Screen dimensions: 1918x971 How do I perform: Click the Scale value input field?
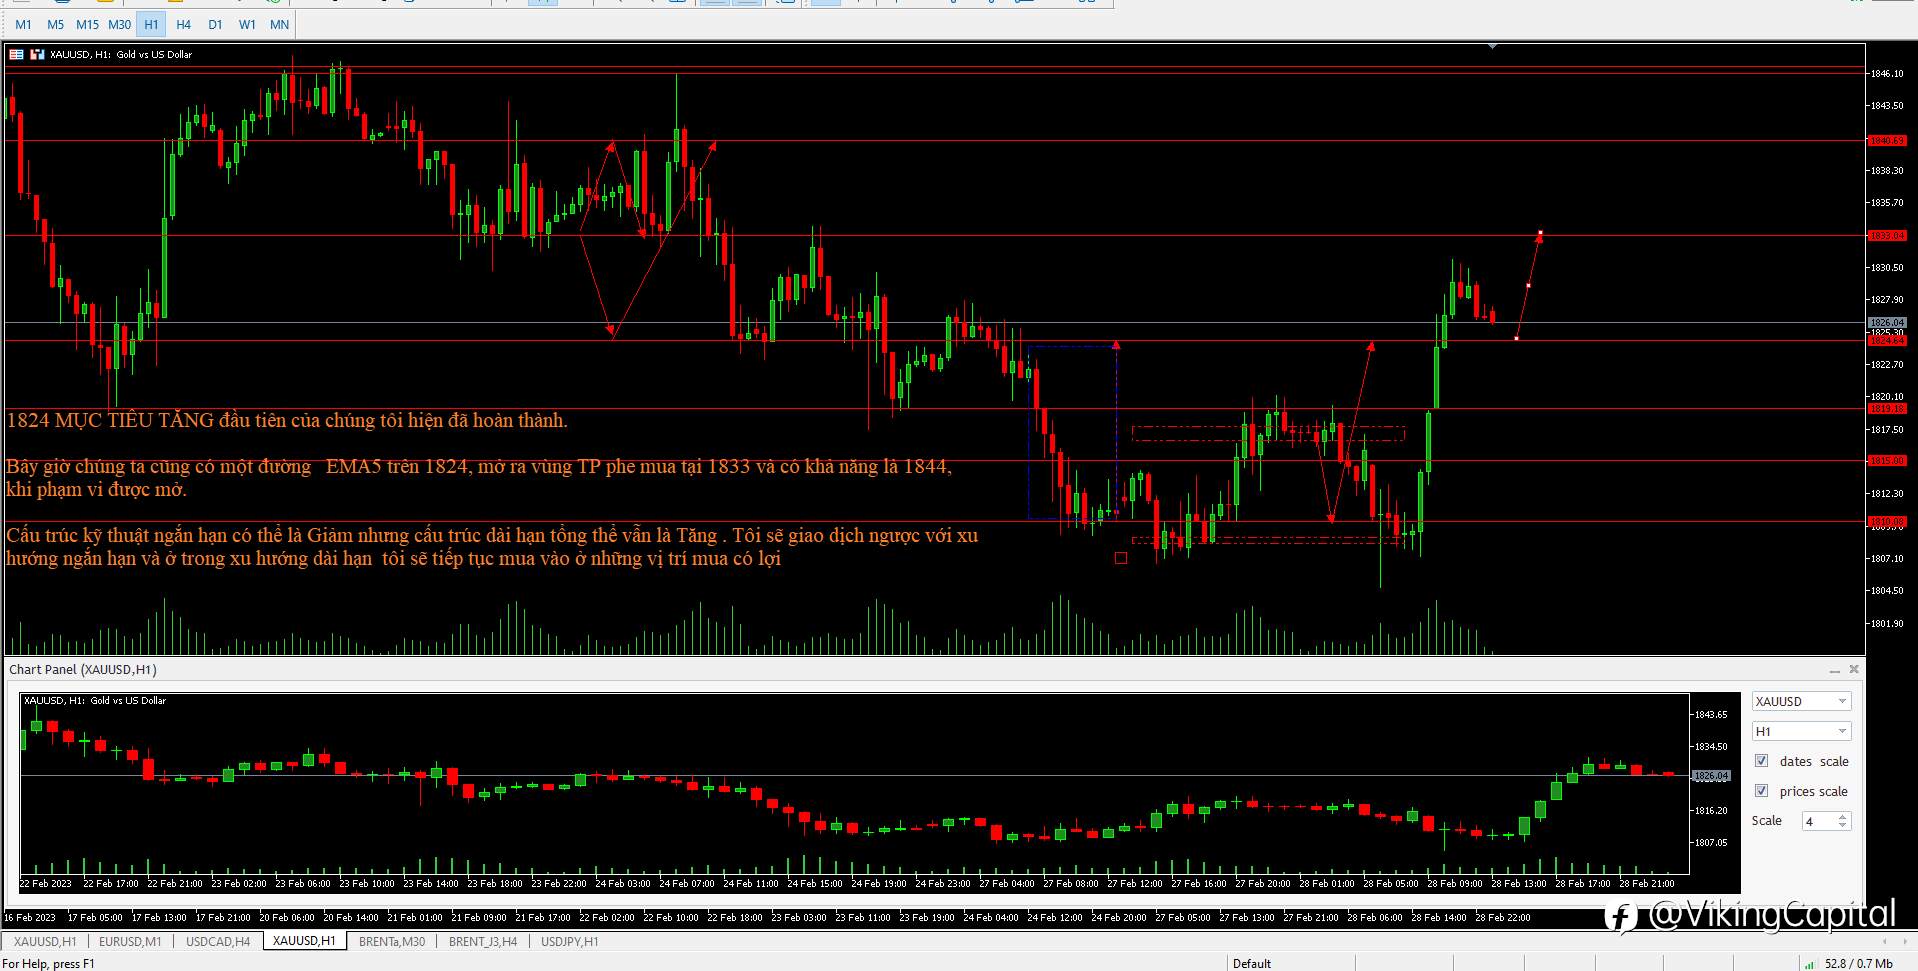[x=1819, y=821]
